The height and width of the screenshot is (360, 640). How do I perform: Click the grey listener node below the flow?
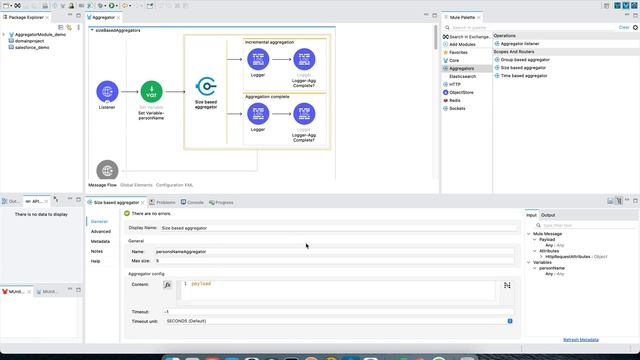pyautogui.click(x=107, y=170)
